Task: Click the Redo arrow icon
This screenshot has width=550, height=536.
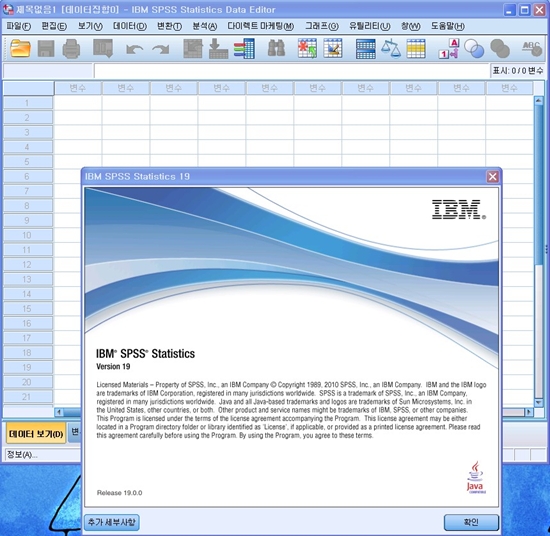Action: 161,49
